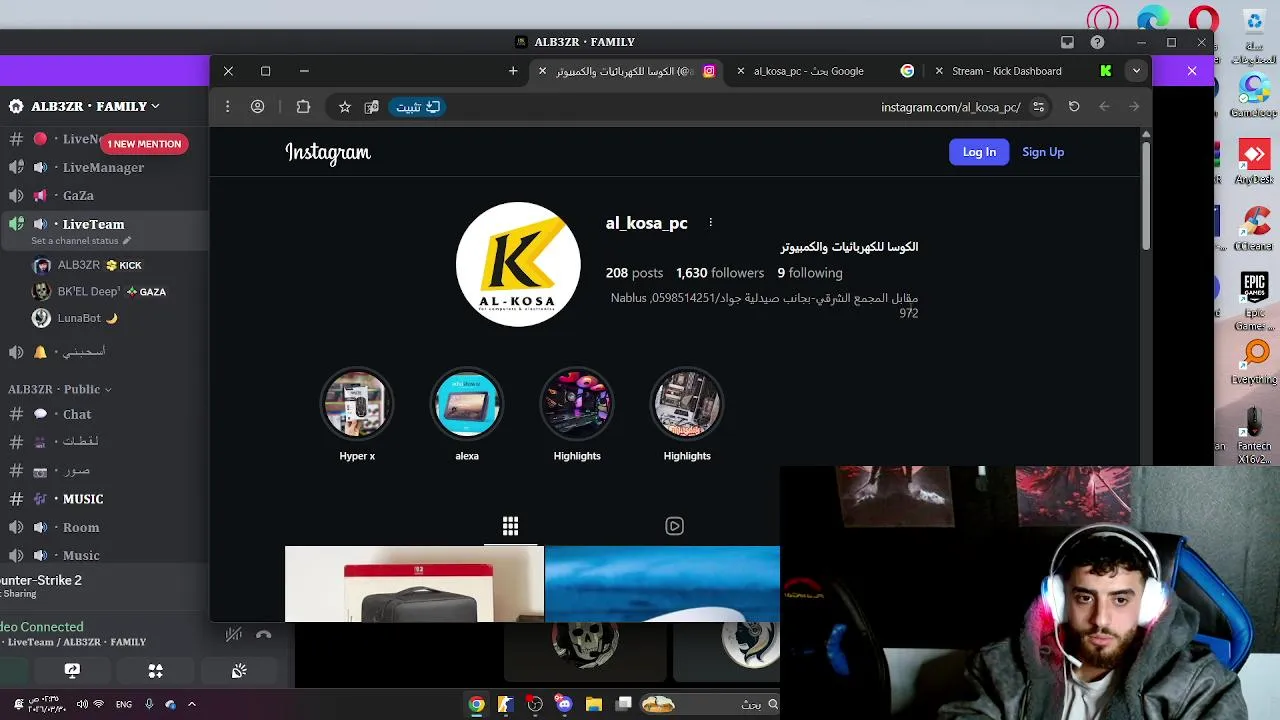Image resolution: width=1280 pixels, height=720 pixels.
Task: Open taskbar volume icon
Action: click(82, 704)
